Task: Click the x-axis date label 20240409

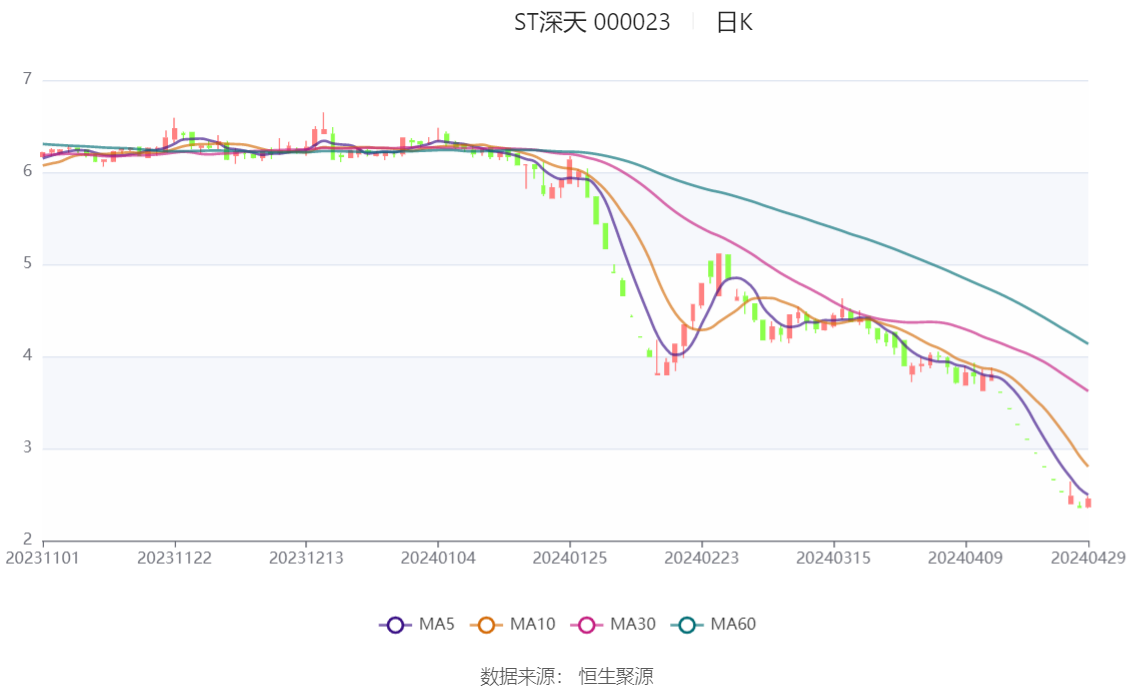Action: 965,559
